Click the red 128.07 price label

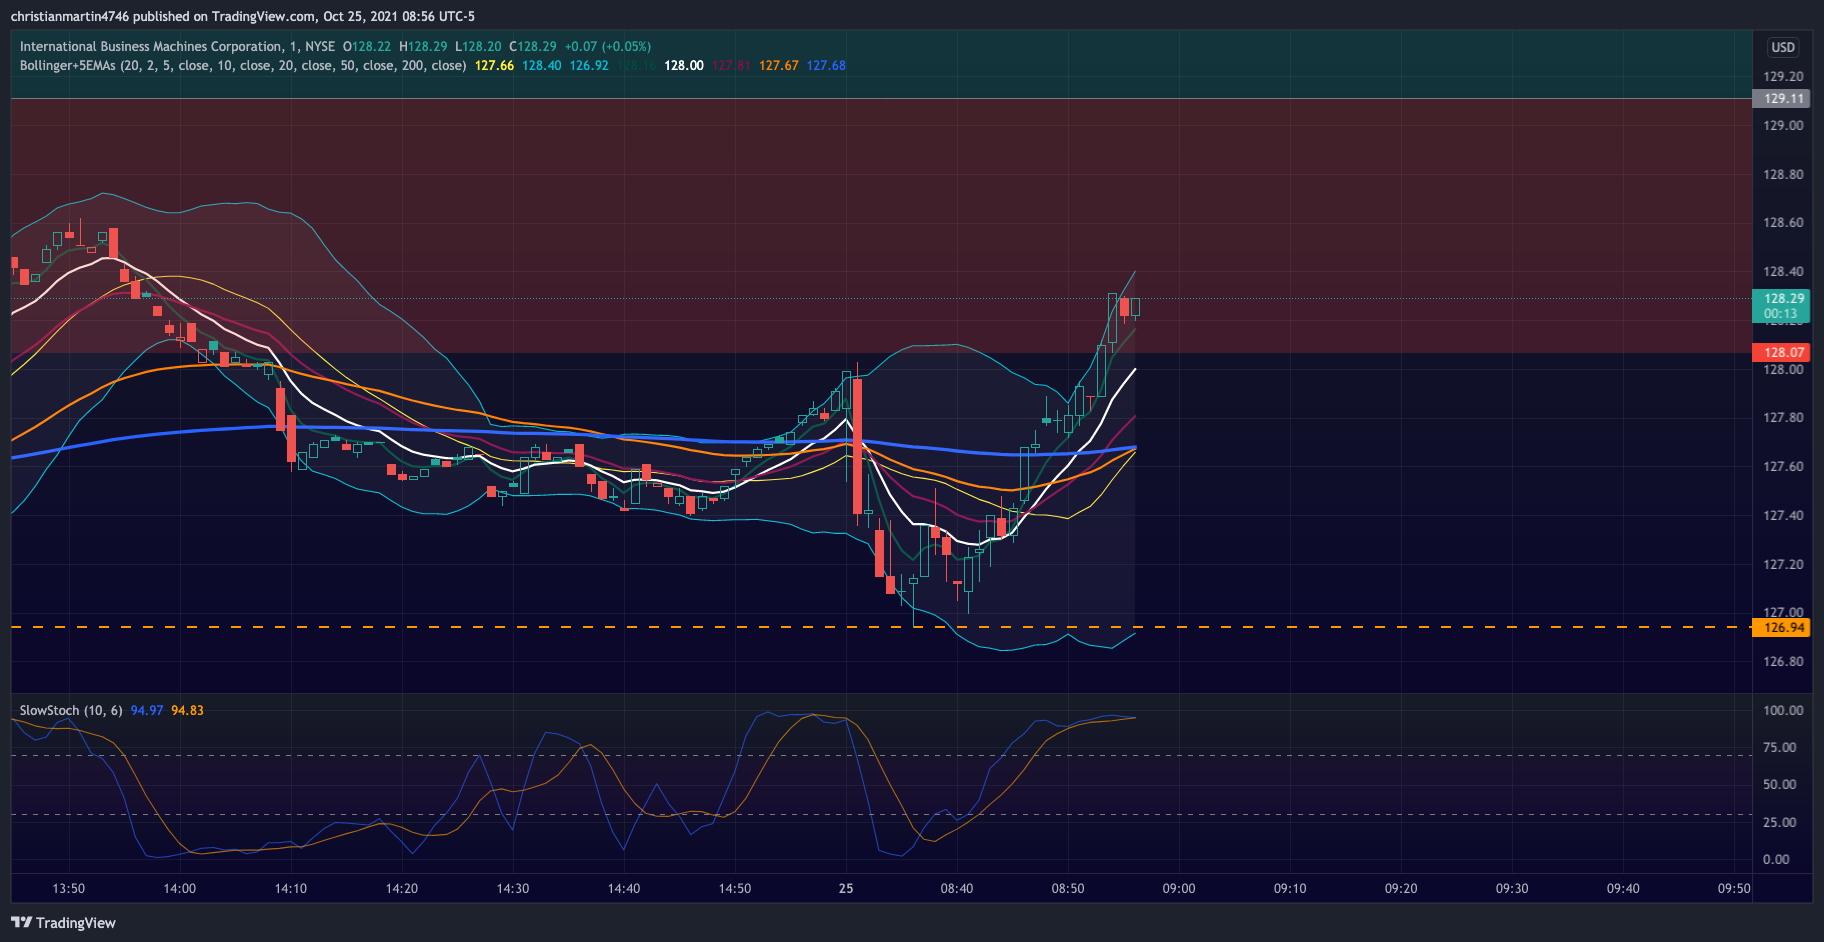(1782, 352)
